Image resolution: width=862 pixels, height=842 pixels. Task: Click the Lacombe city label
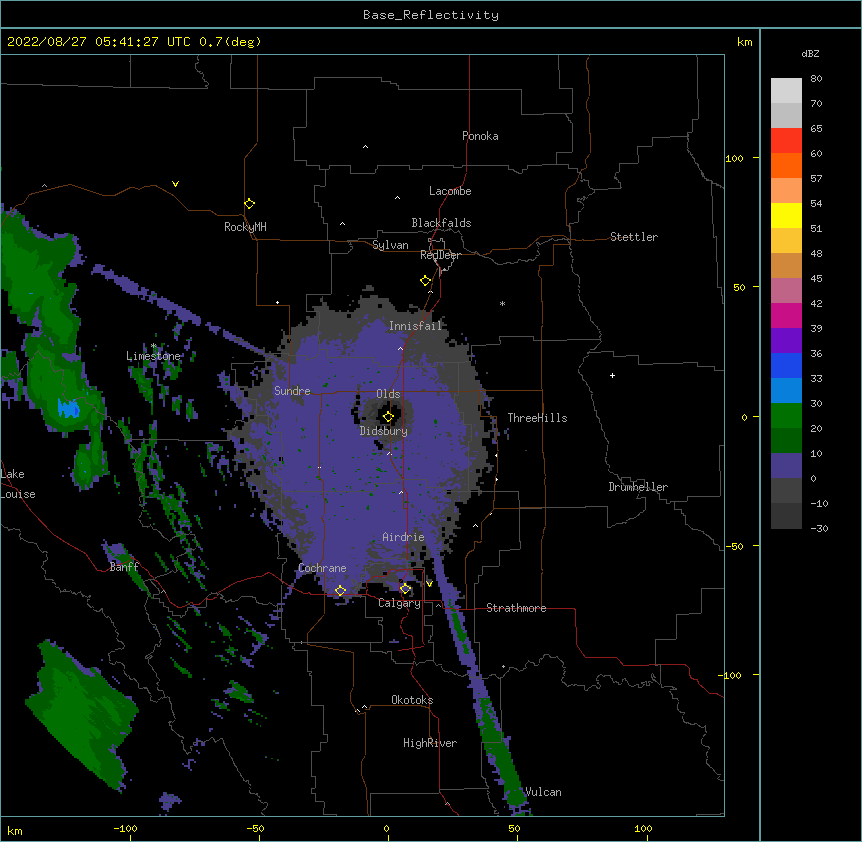coord(450,191)
